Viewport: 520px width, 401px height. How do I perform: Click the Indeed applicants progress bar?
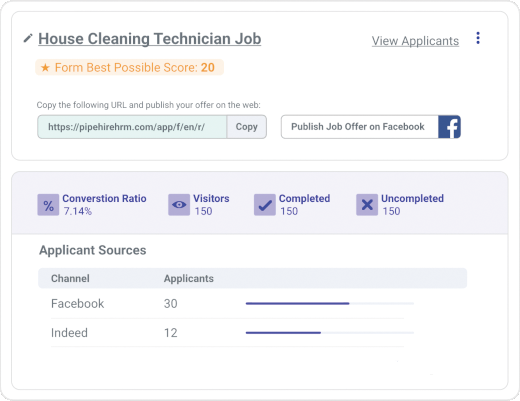[x=330, y=333]
